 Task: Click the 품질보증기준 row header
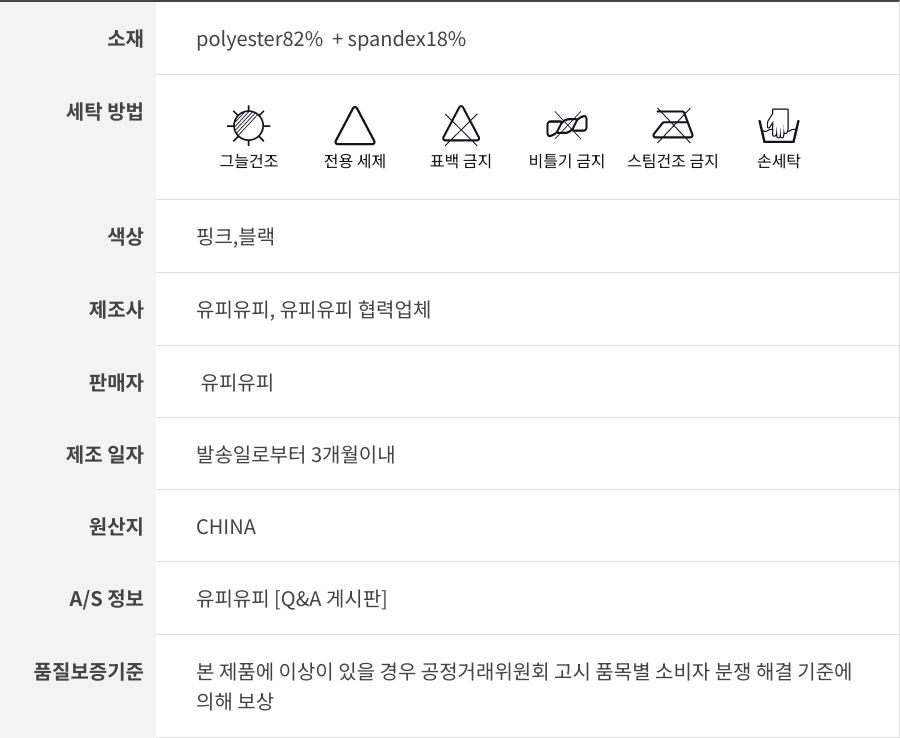tap(89, 671)
